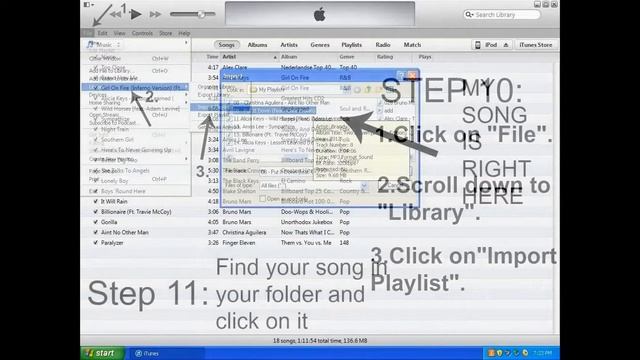Screen dimensions: 640x360
Task: Select the song "It Will Rain"
Action: coord(114,202)
